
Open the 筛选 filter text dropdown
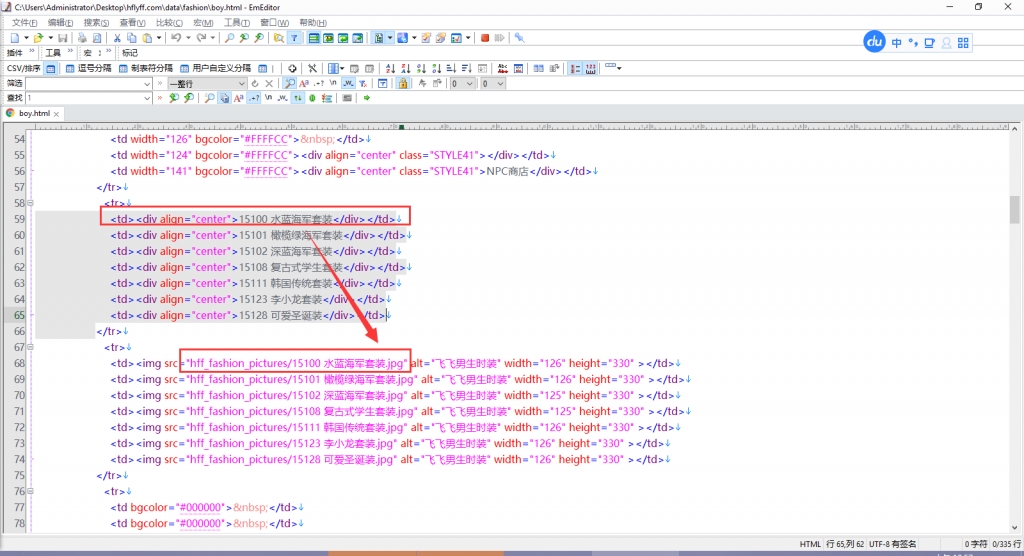coord(146,83)
